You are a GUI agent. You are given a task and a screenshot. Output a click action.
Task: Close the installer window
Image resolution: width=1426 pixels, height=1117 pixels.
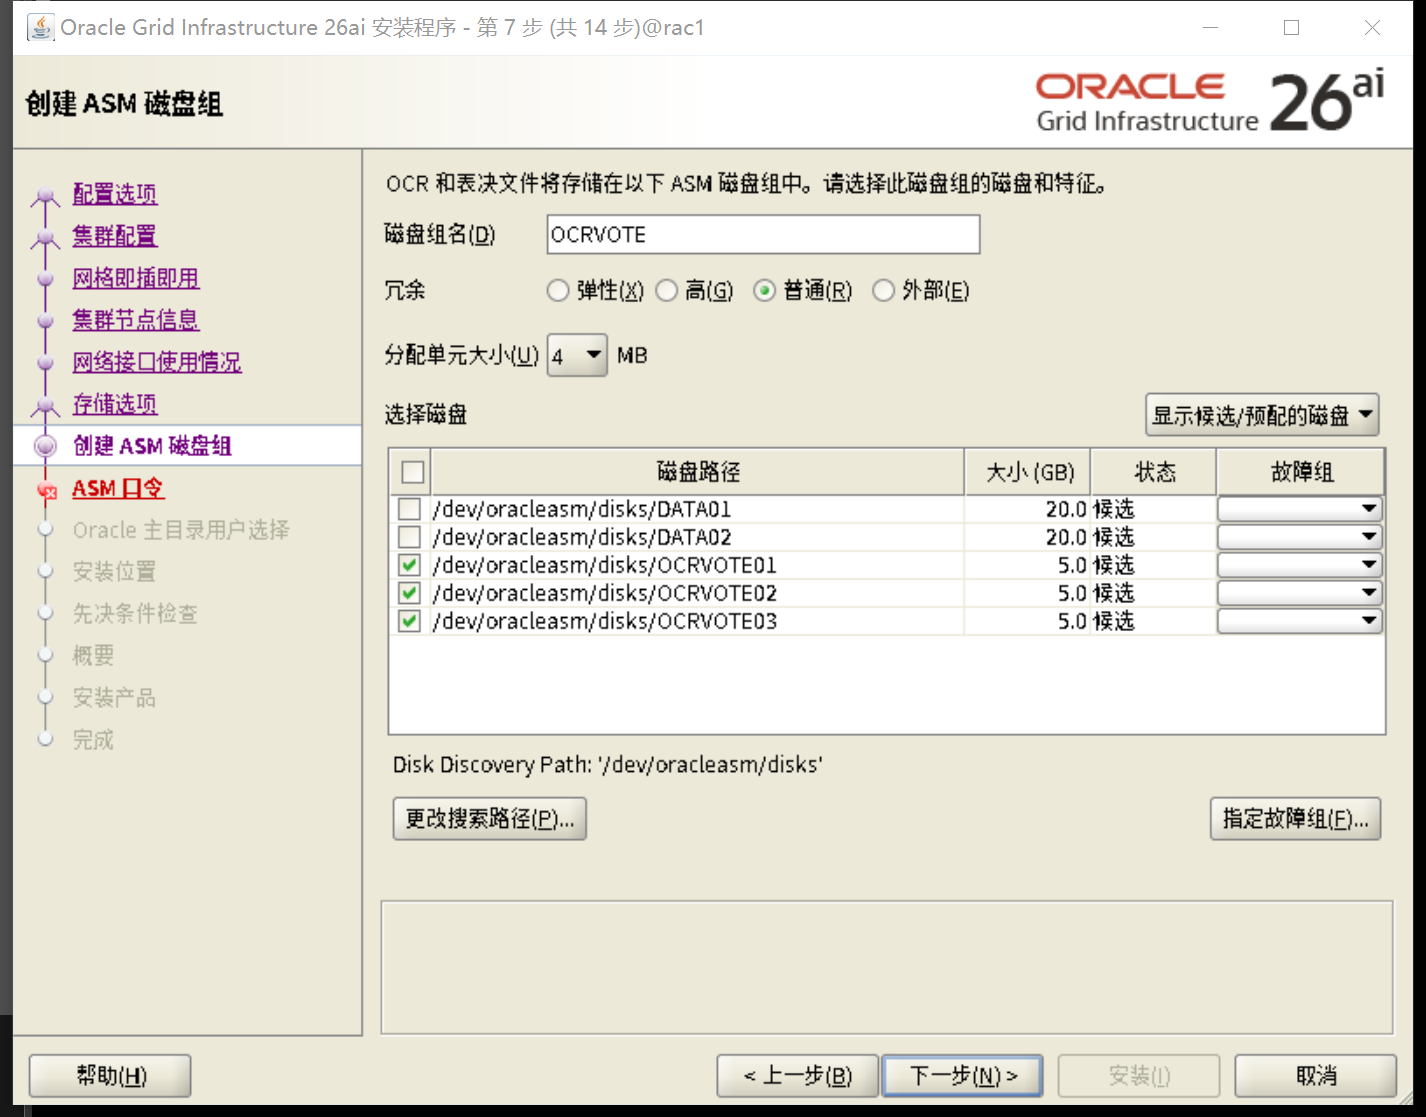[x=1372, y=28]
